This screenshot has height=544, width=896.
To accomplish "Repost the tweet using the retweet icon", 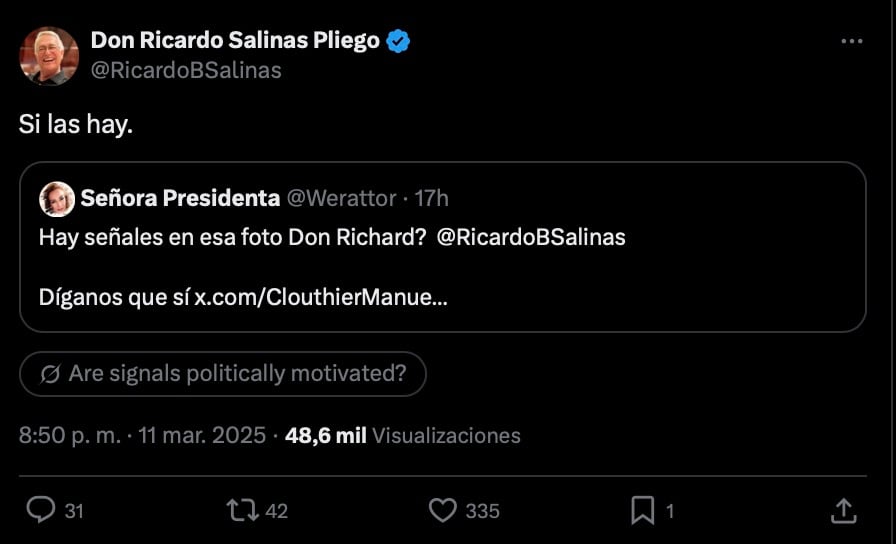I will click(242, 510).
